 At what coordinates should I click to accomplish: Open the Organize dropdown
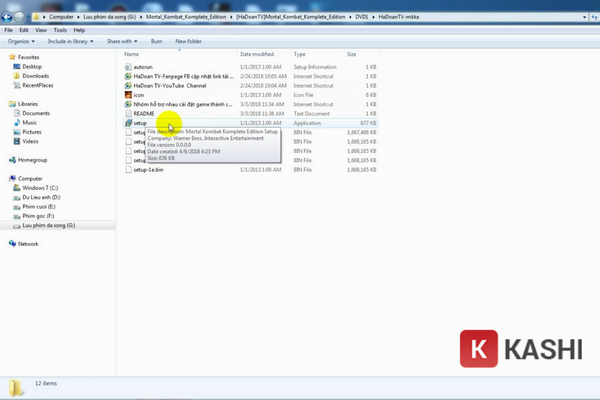[x=20, y=41]
